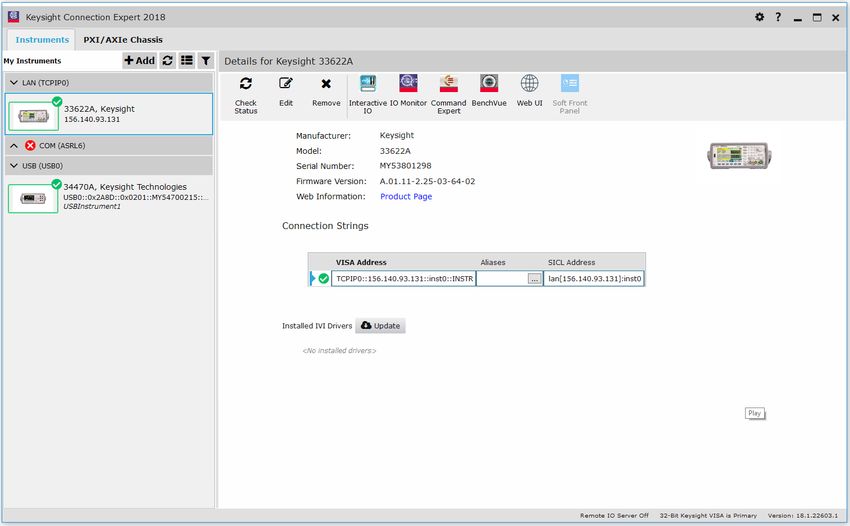Viewport: 850px width, 526px height.
Task: Click green check badge on 33622A thumbnail
Action: (x=57, y=101)
